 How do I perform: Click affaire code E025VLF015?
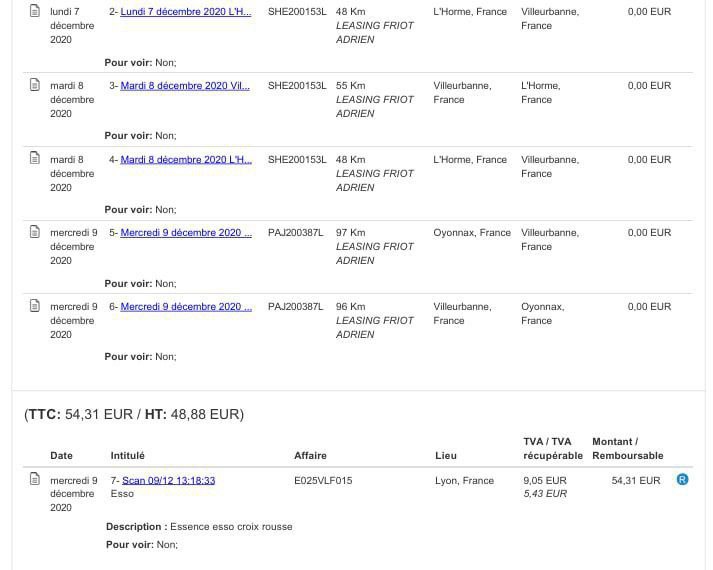click(x=323, y=480)
